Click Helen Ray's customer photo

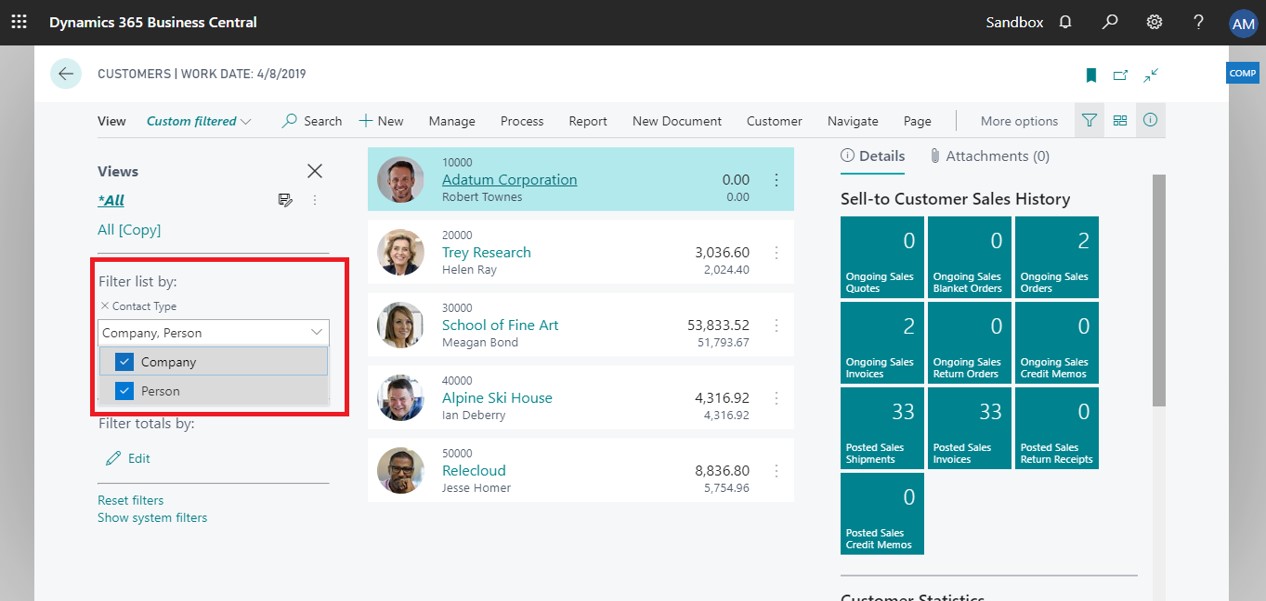(401, 253)
